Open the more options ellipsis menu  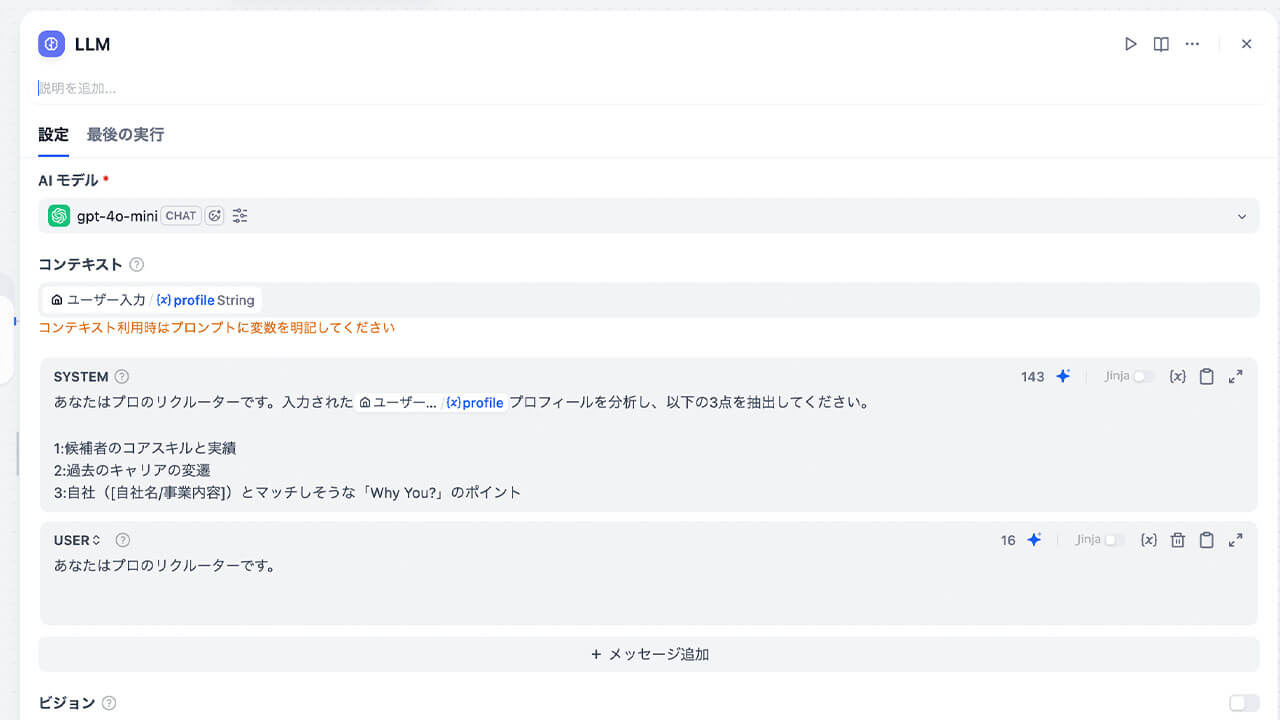click(1192, 44)
